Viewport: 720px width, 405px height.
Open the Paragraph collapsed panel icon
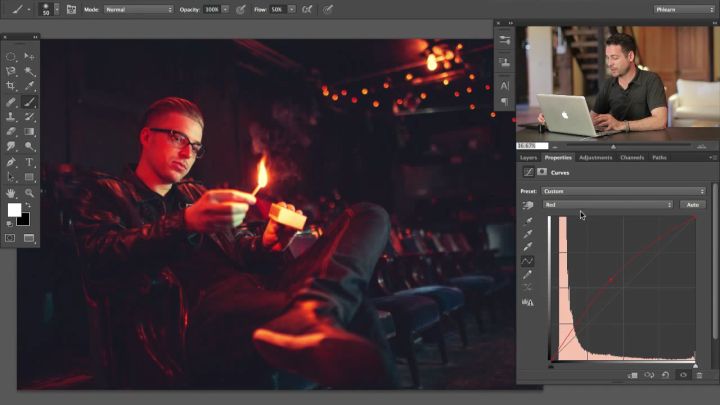click(x=504, y=101)
